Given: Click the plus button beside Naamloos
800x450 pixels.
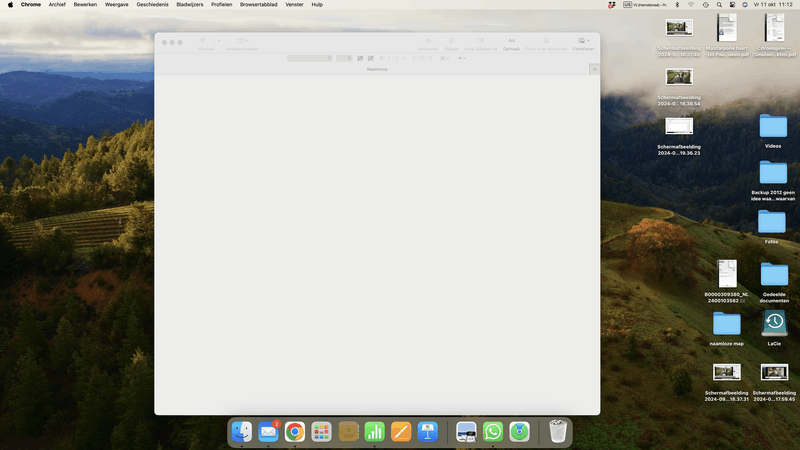Looking at the screenshot, I should click(x=594, y=69).
